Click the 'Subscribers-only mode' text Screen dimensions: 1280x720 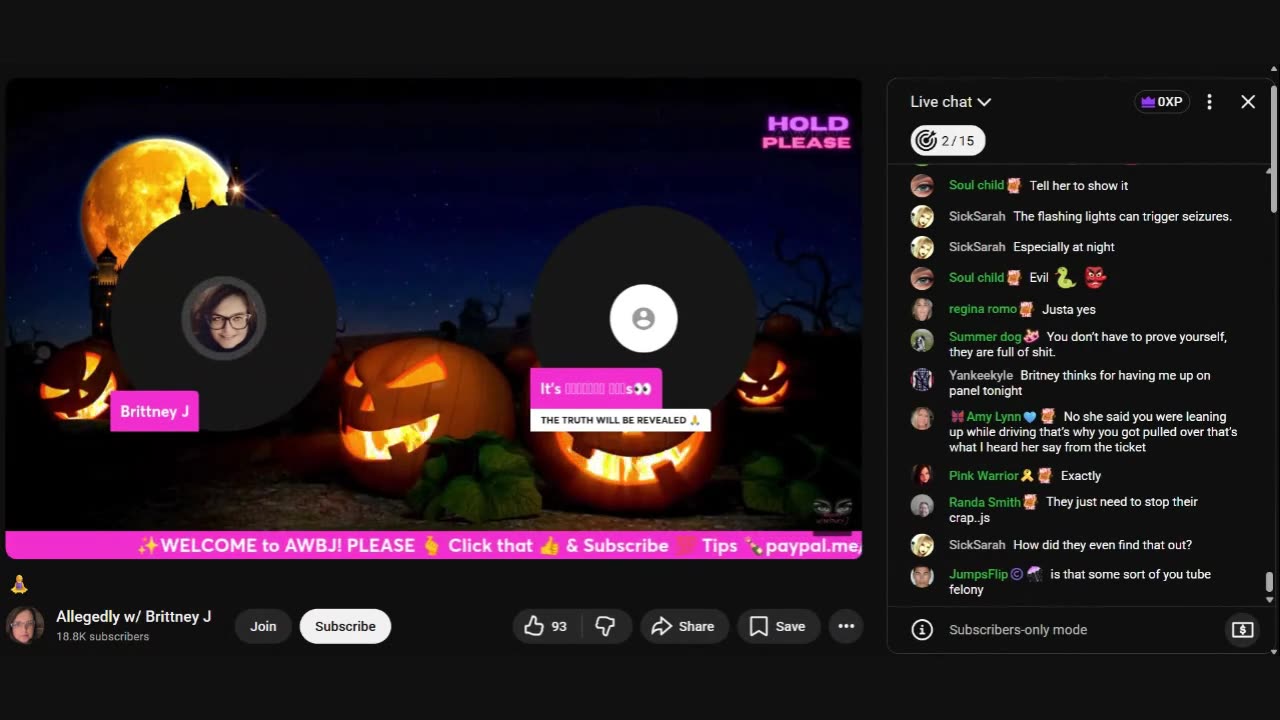click(1018, 630)
